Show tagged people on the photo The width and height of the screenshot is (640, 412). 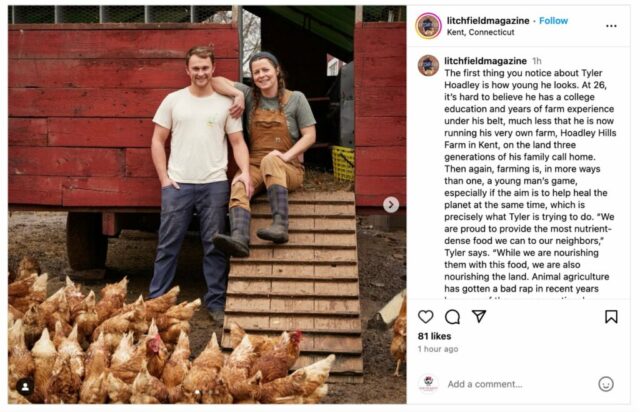pos(26,385)
